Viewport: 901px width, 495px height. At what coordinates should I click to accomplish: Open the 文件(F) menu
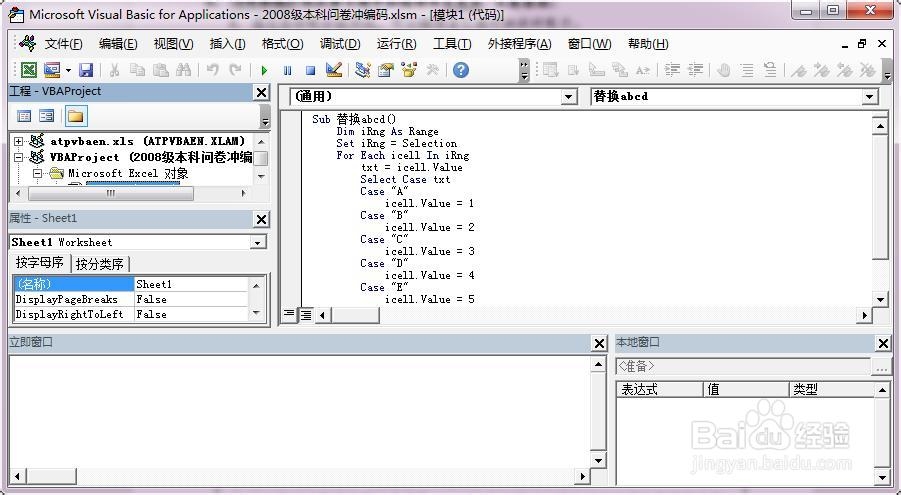click(63, 44)
